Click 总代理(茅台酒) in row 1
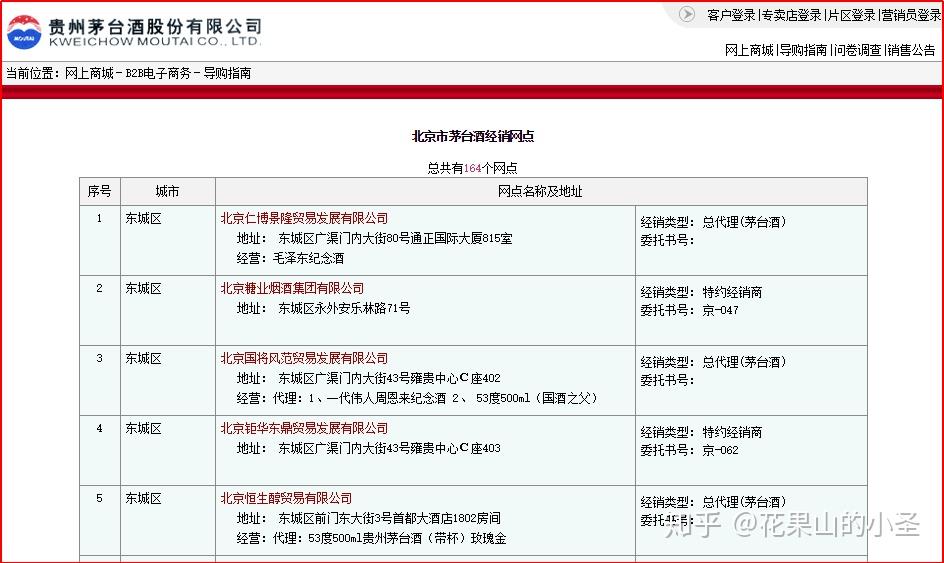Screen dimensions: 944x563 [744, 222]
